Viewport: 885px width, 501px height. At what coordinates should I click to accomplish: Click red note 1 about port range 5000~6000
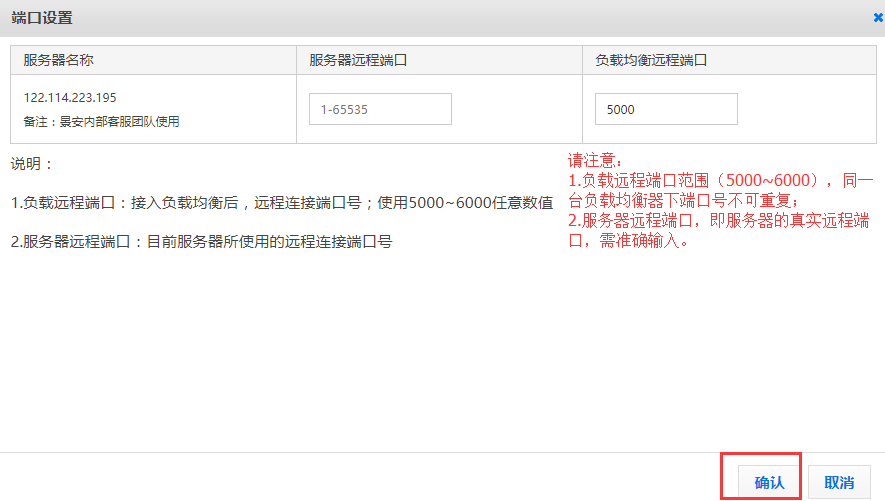[x=720, y=190]
